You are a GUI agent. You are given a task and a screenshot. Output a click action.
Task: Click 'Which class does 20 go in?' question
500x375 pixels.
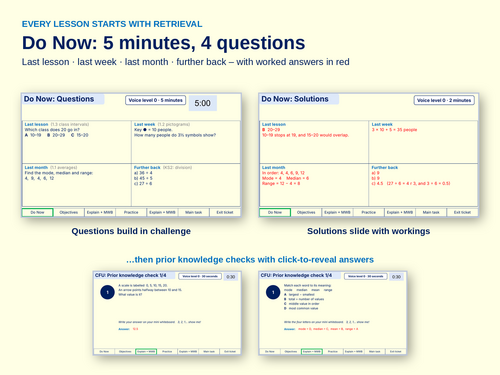coord(52,130)
